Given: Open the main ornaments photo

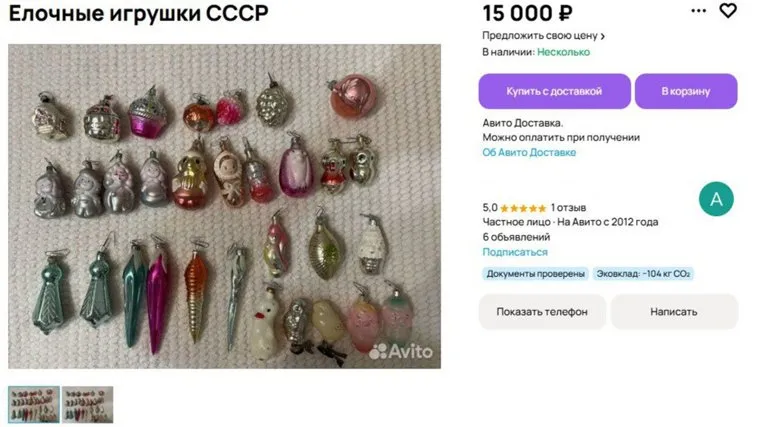Looking at the screenshot, I should click(224, 206).
